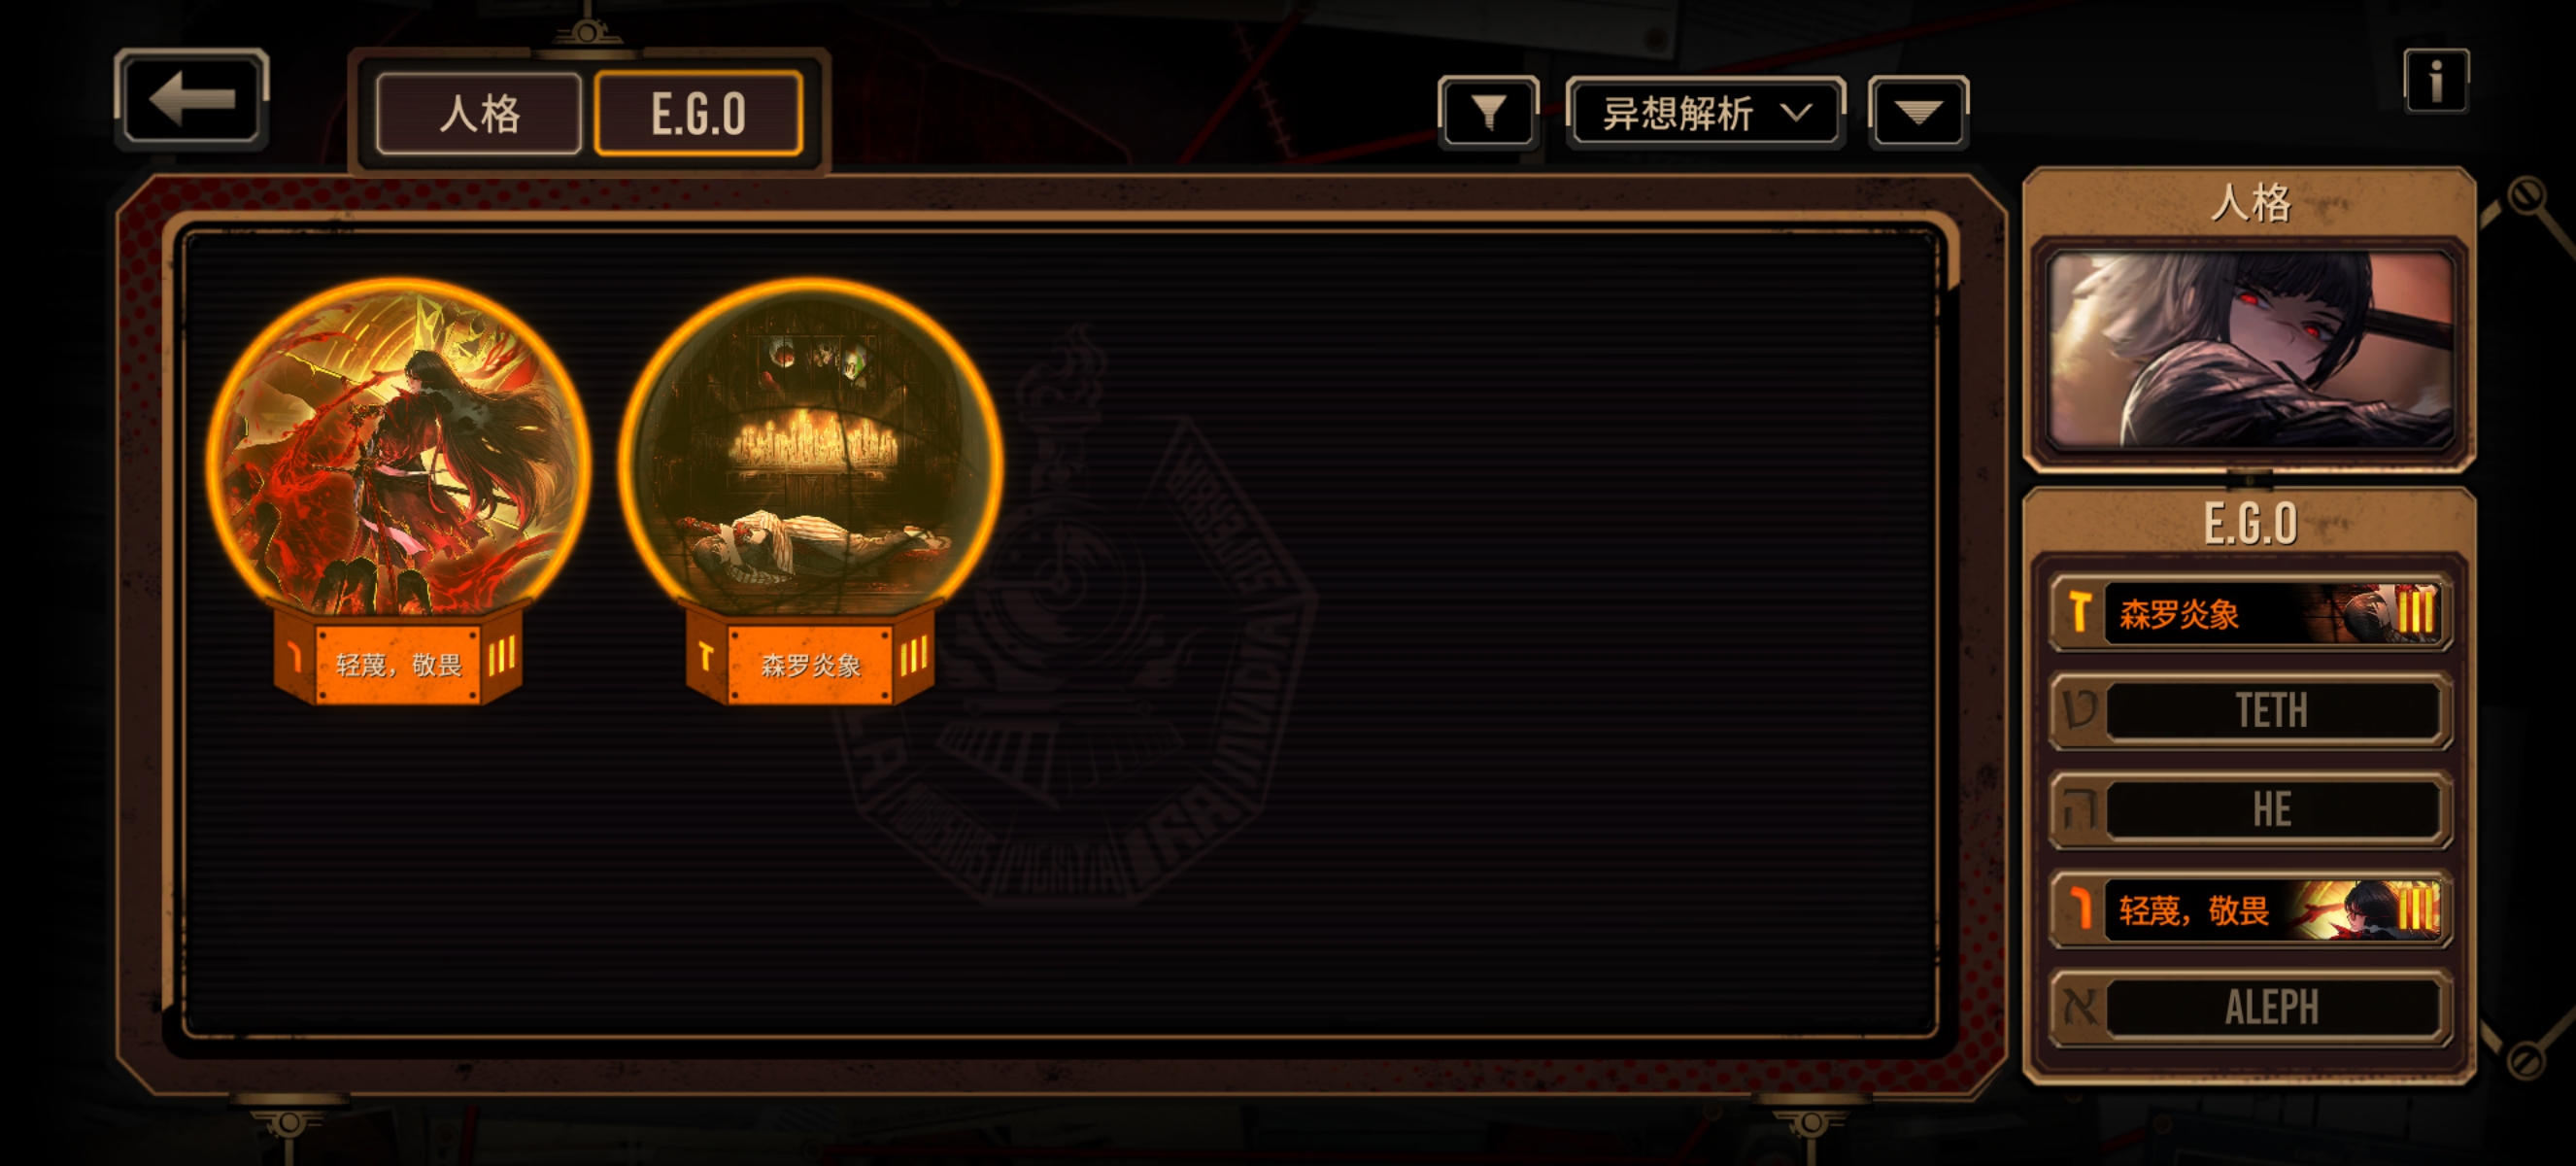The width and height of the screenshot is (2576, 1166).
Task: Select the 轻蔑，敬畏 WAW slot
Action: click(x=2250, y=909)
